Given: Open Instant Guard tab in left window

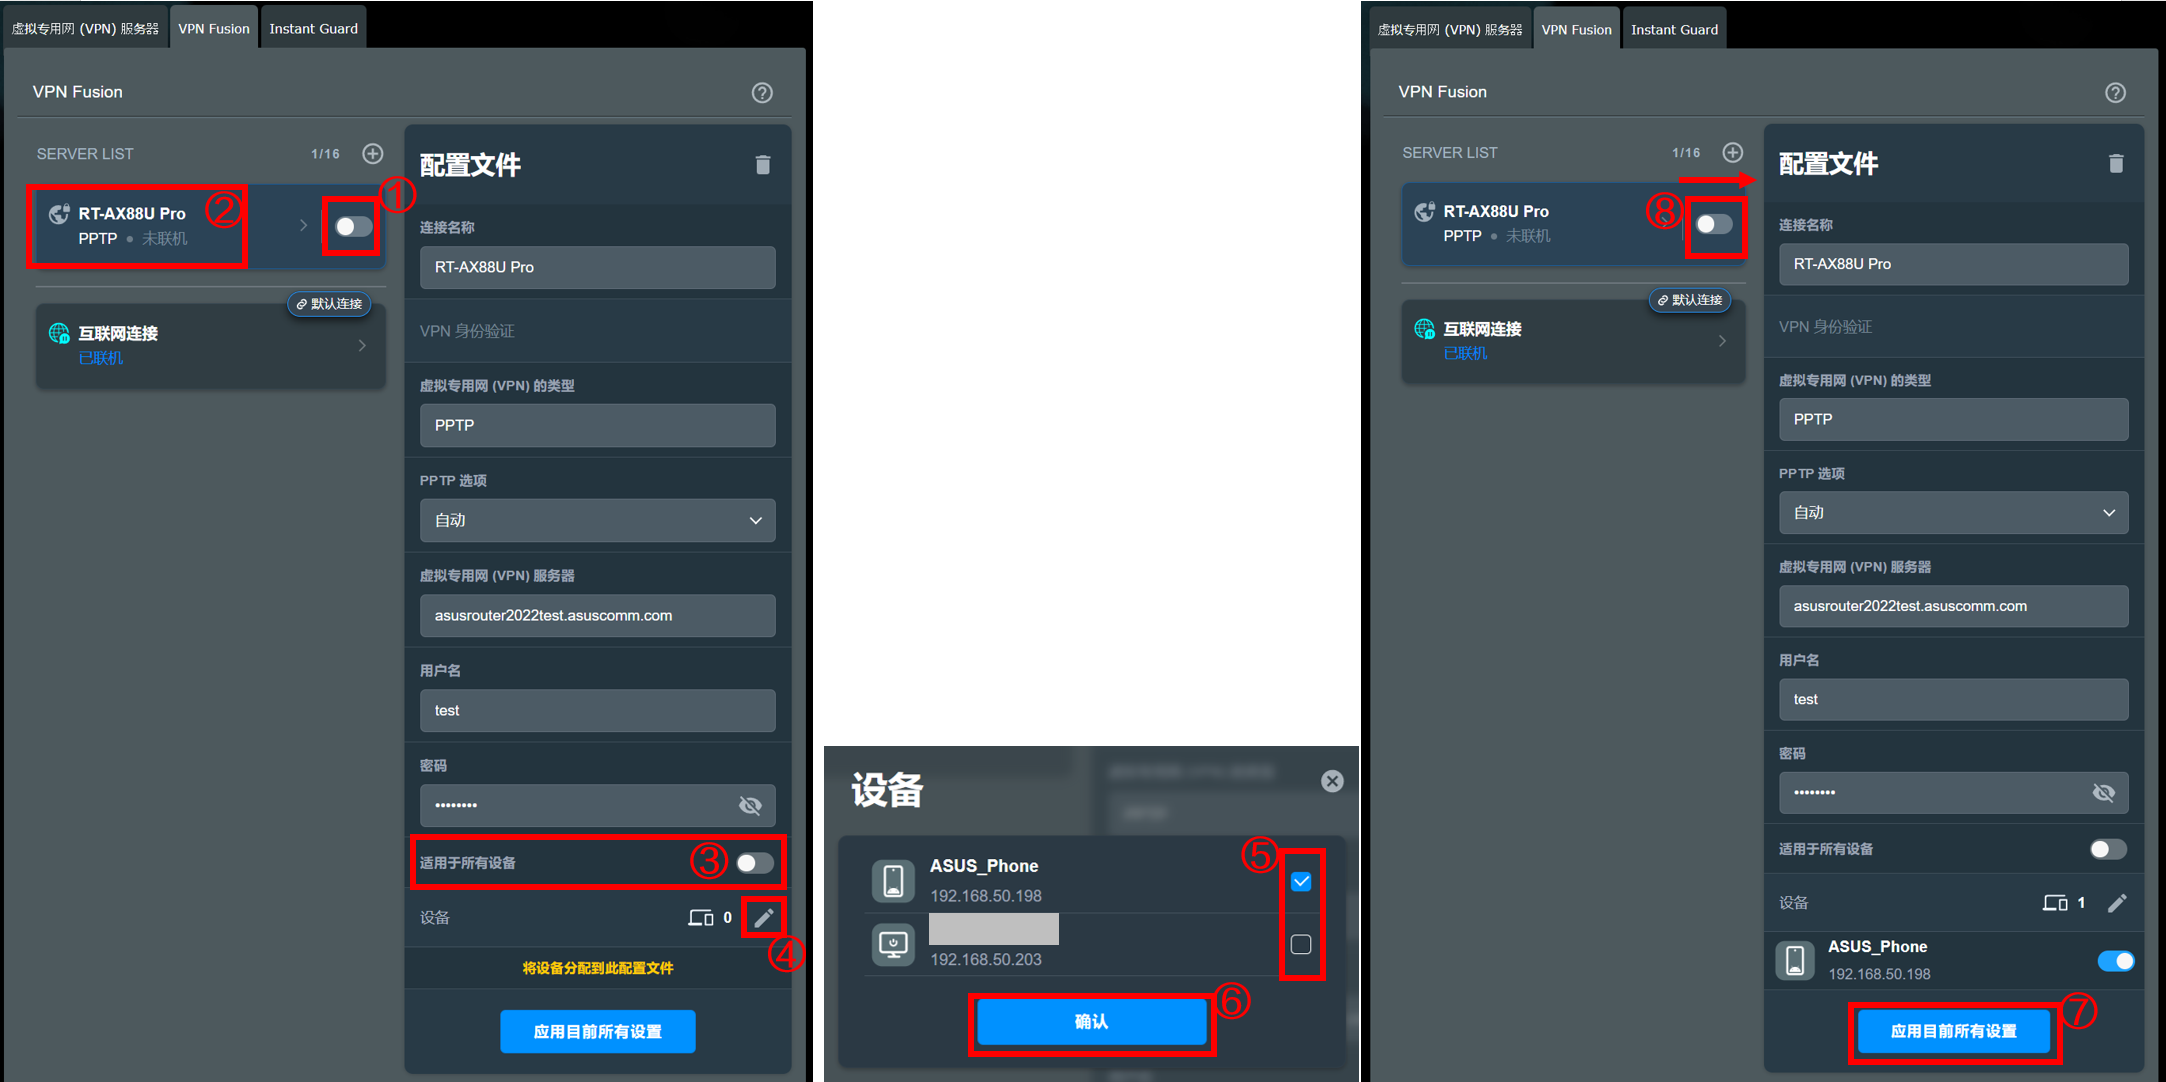Looking at the screenshot, I should (x=313, y=28).
